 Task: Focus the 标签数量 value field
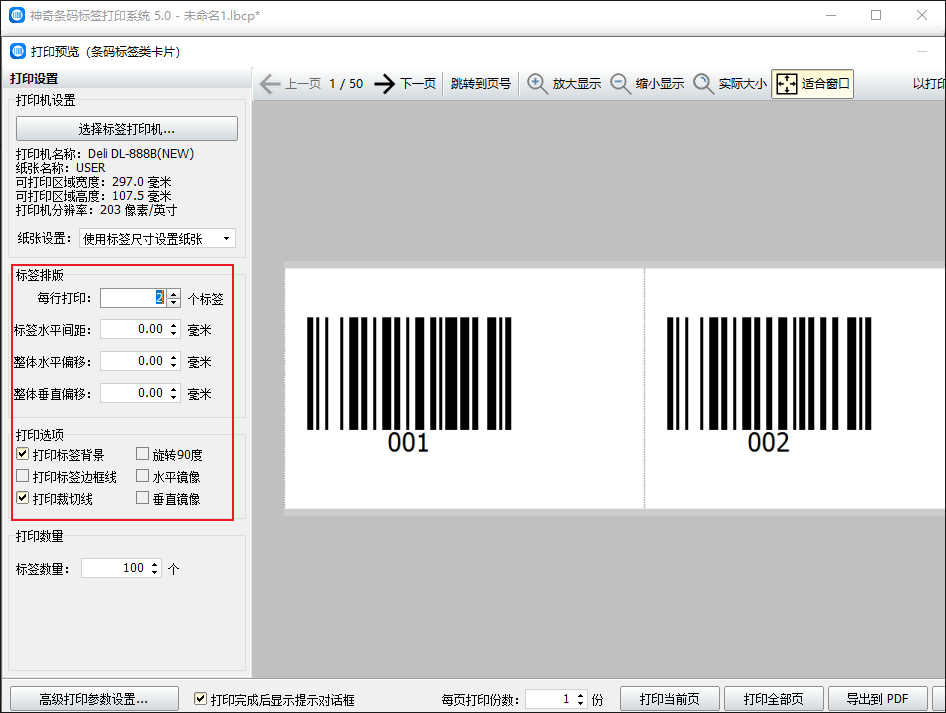[115, 568]
